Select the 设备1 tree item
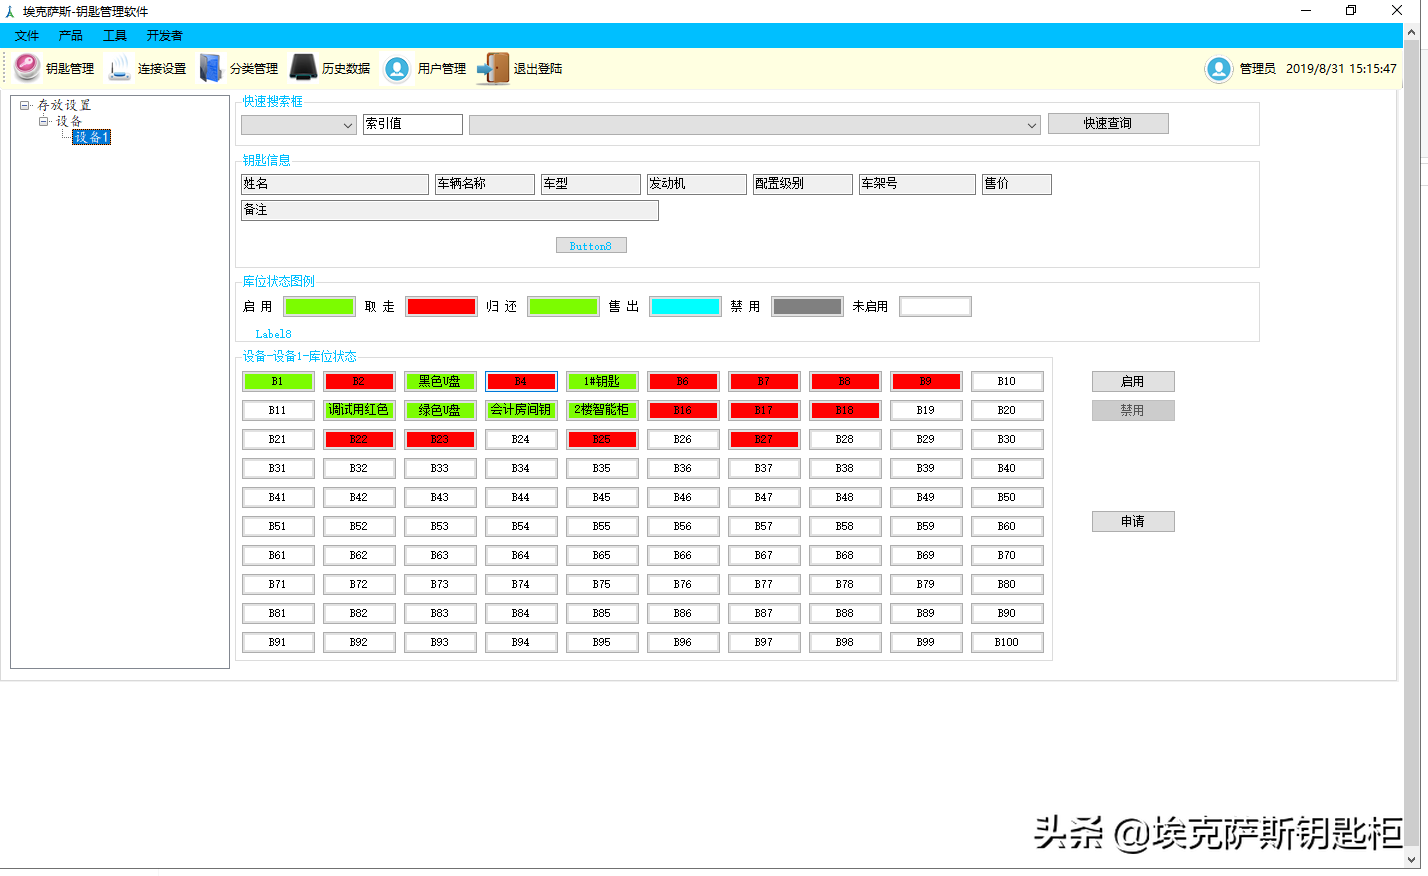 tap(92, 137)
